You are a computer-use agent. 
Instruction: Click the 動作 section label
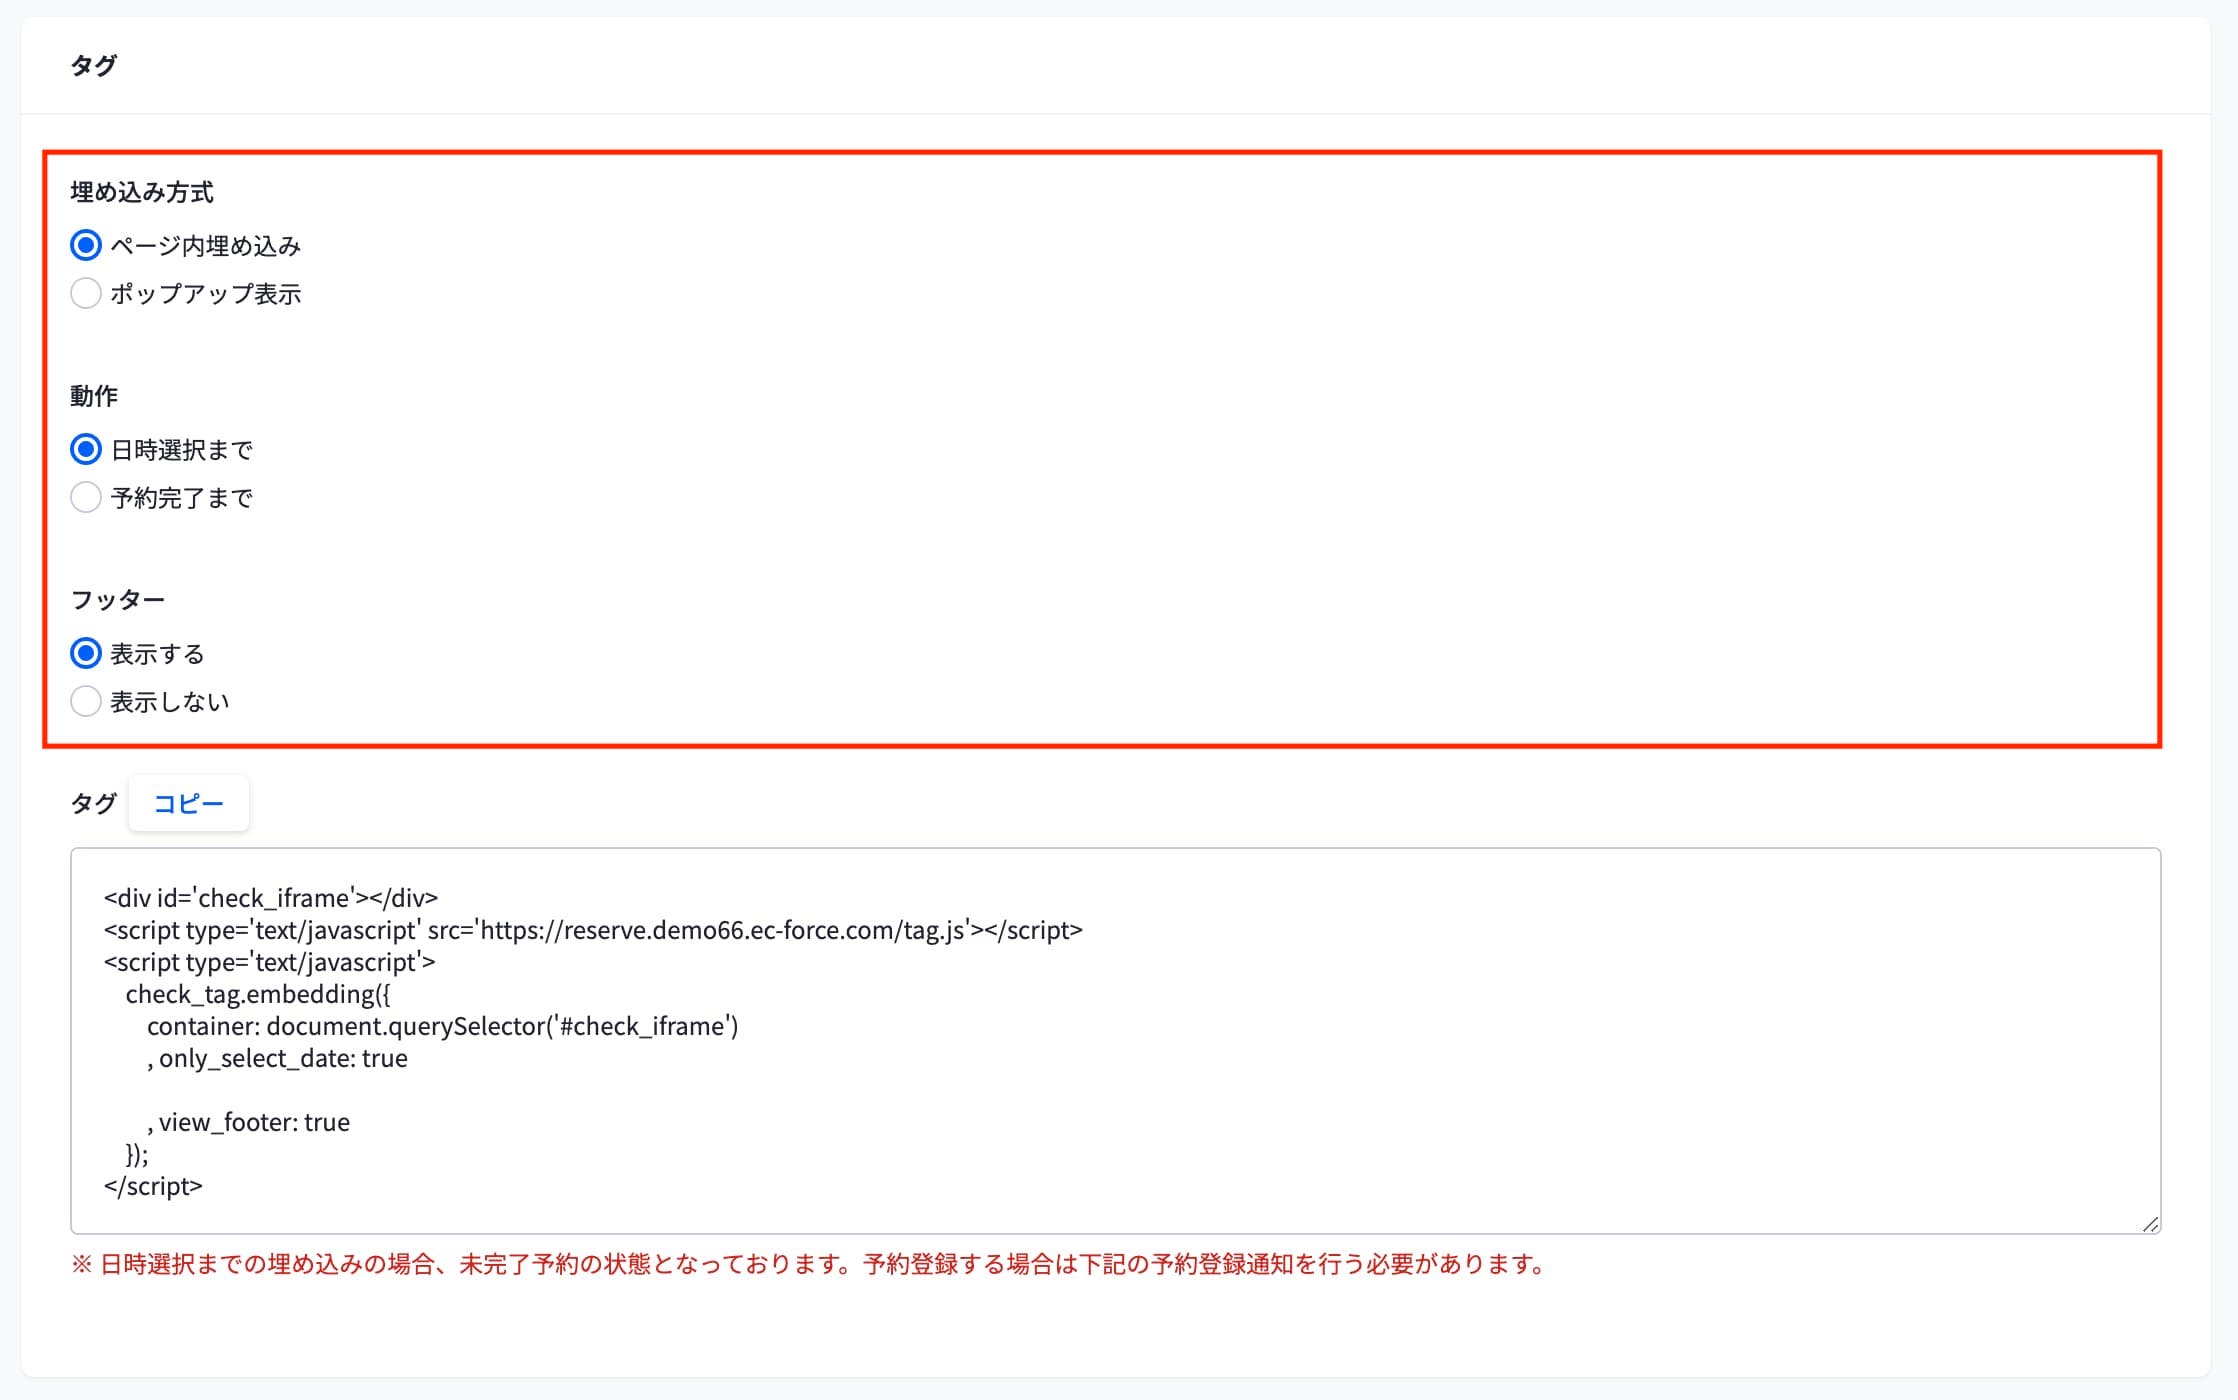pyautogui.click(x=94, y=396)
